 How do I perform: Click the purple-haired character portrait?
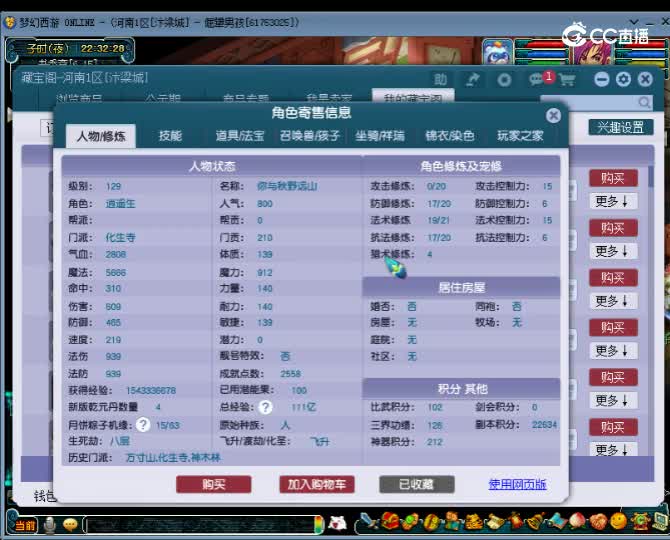(x=591, y=52)
